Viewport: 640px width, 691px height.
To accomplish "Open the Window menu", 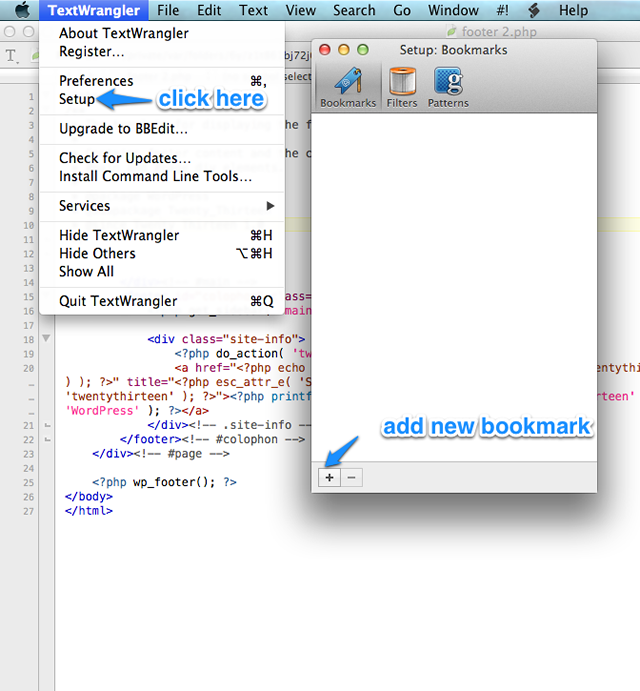I will [453, 10].
